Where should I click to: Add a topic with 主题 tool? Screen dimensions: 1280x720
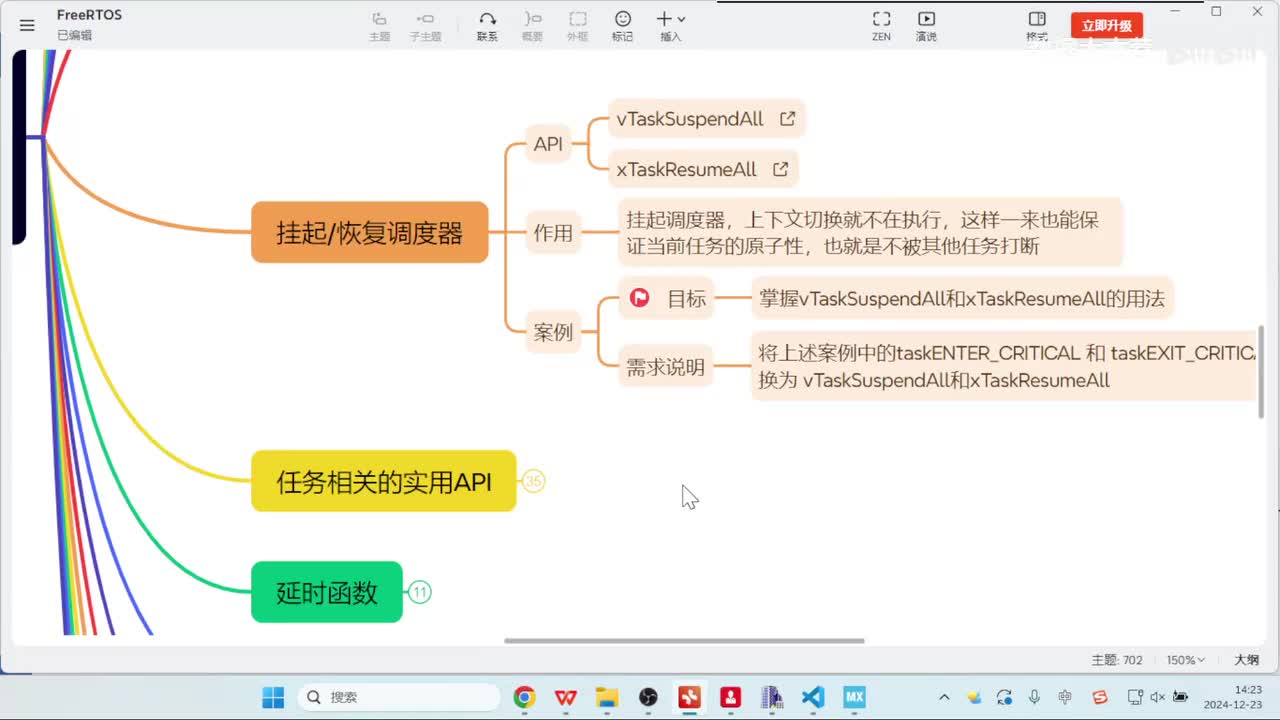tap(379, 26)
